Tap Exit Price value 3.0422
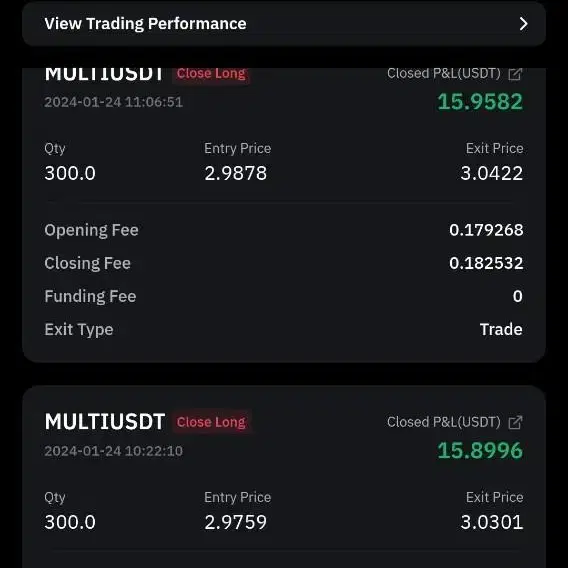The height and width of the screenshot is (568, 568). [492, 173]
